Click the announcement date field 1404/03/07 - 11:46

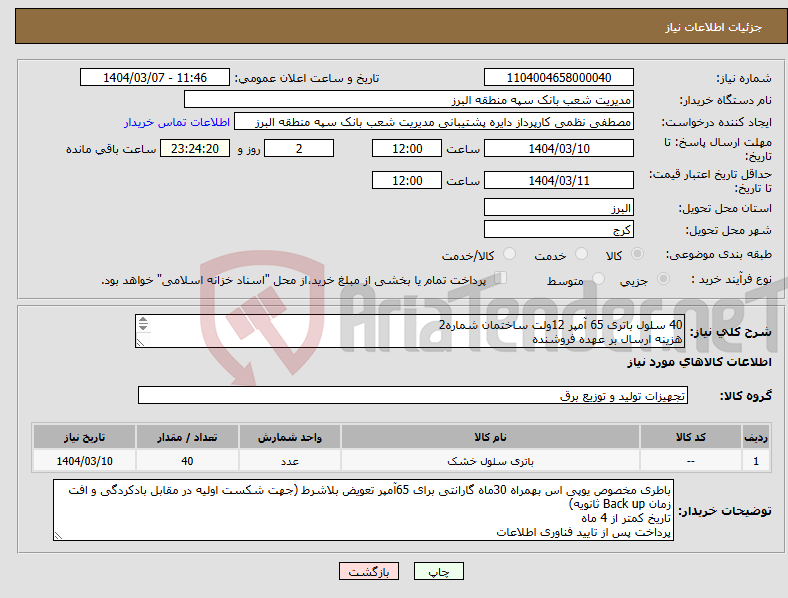point(155,77)
